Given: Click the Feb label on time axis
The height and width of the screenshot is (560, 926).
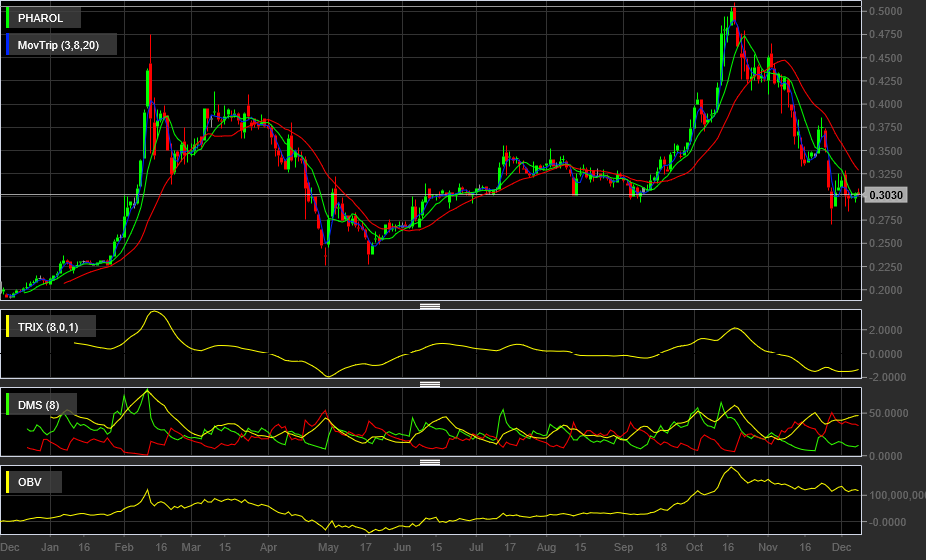Looking at the screenshot, I should click(124, 548).
